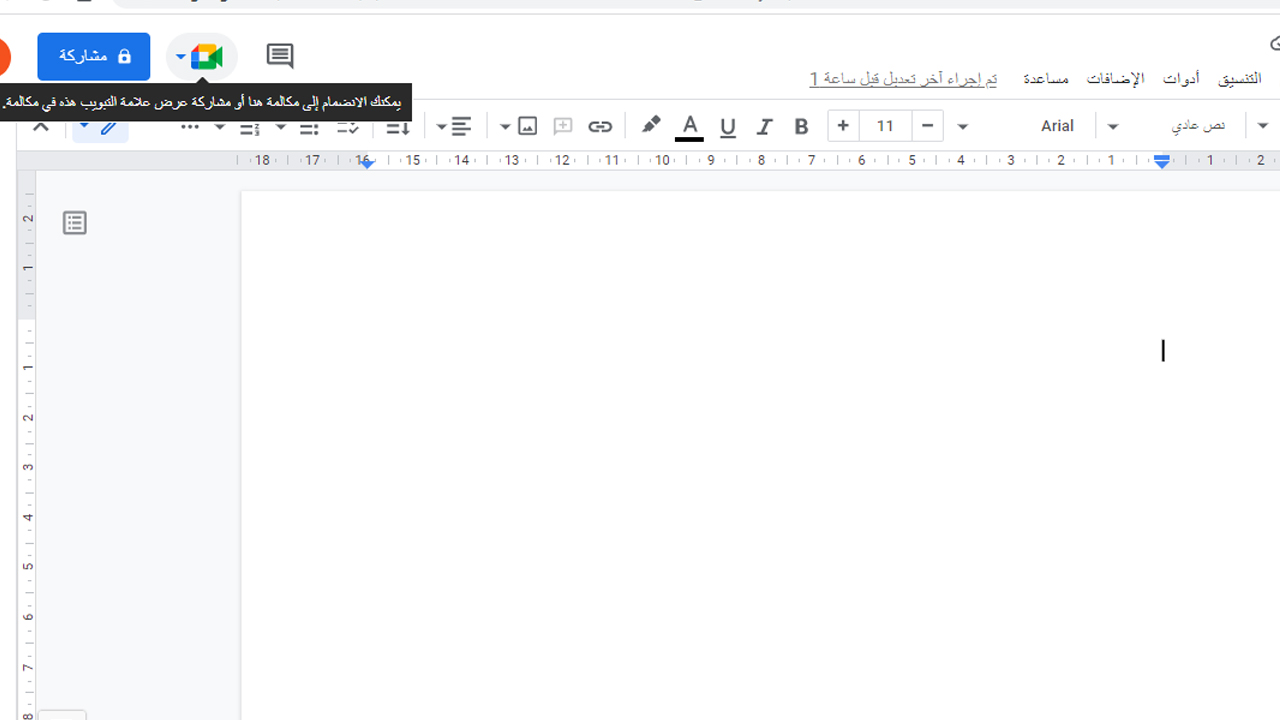
Task: Toggle underline formatting
Action: tap(728, 127)
